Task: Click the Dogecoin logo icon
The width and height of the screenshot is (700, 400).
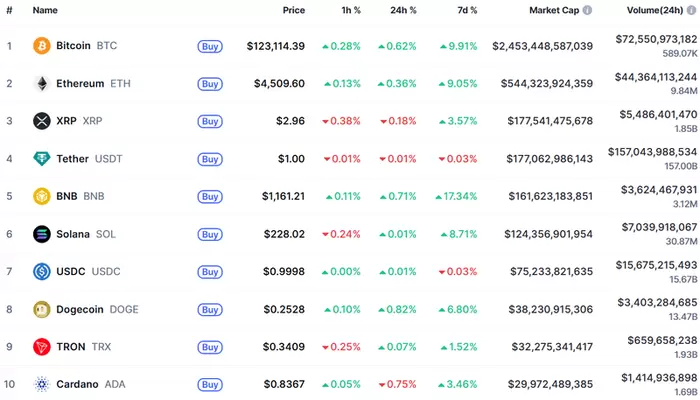Action: pos(41,309)
